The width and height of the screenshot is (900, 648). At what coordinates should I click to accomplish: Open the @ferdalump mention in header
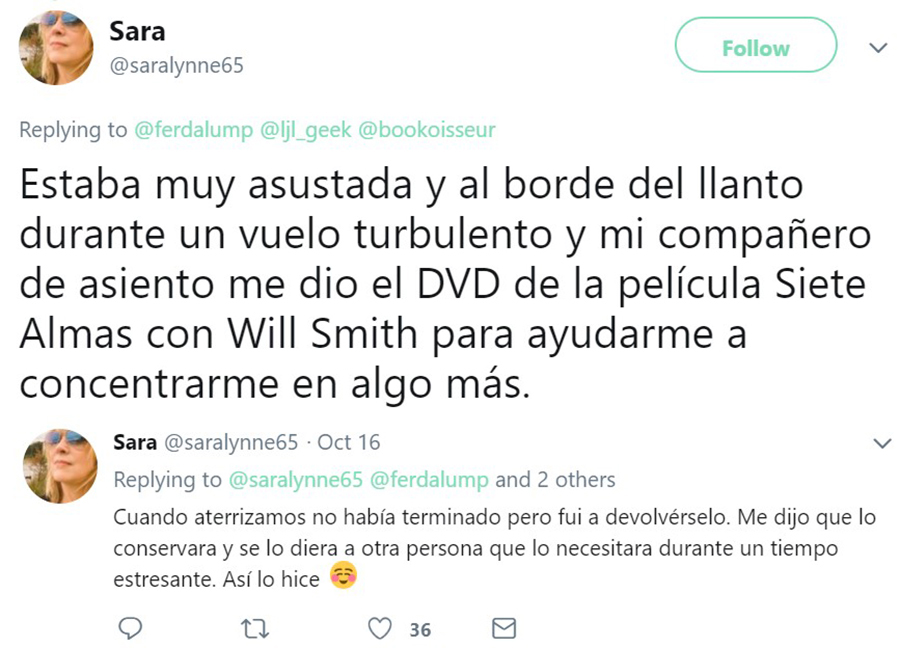click(x=193, y=130)
